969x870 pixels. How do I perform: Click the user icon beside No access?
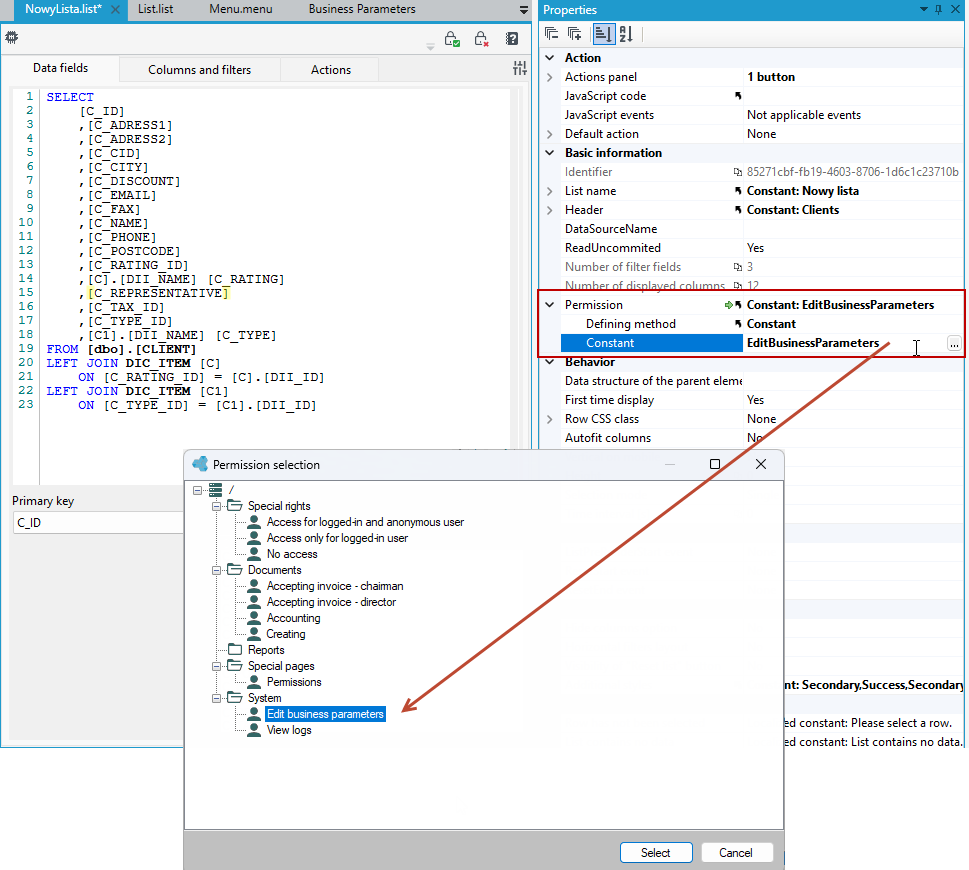(254, 554)
